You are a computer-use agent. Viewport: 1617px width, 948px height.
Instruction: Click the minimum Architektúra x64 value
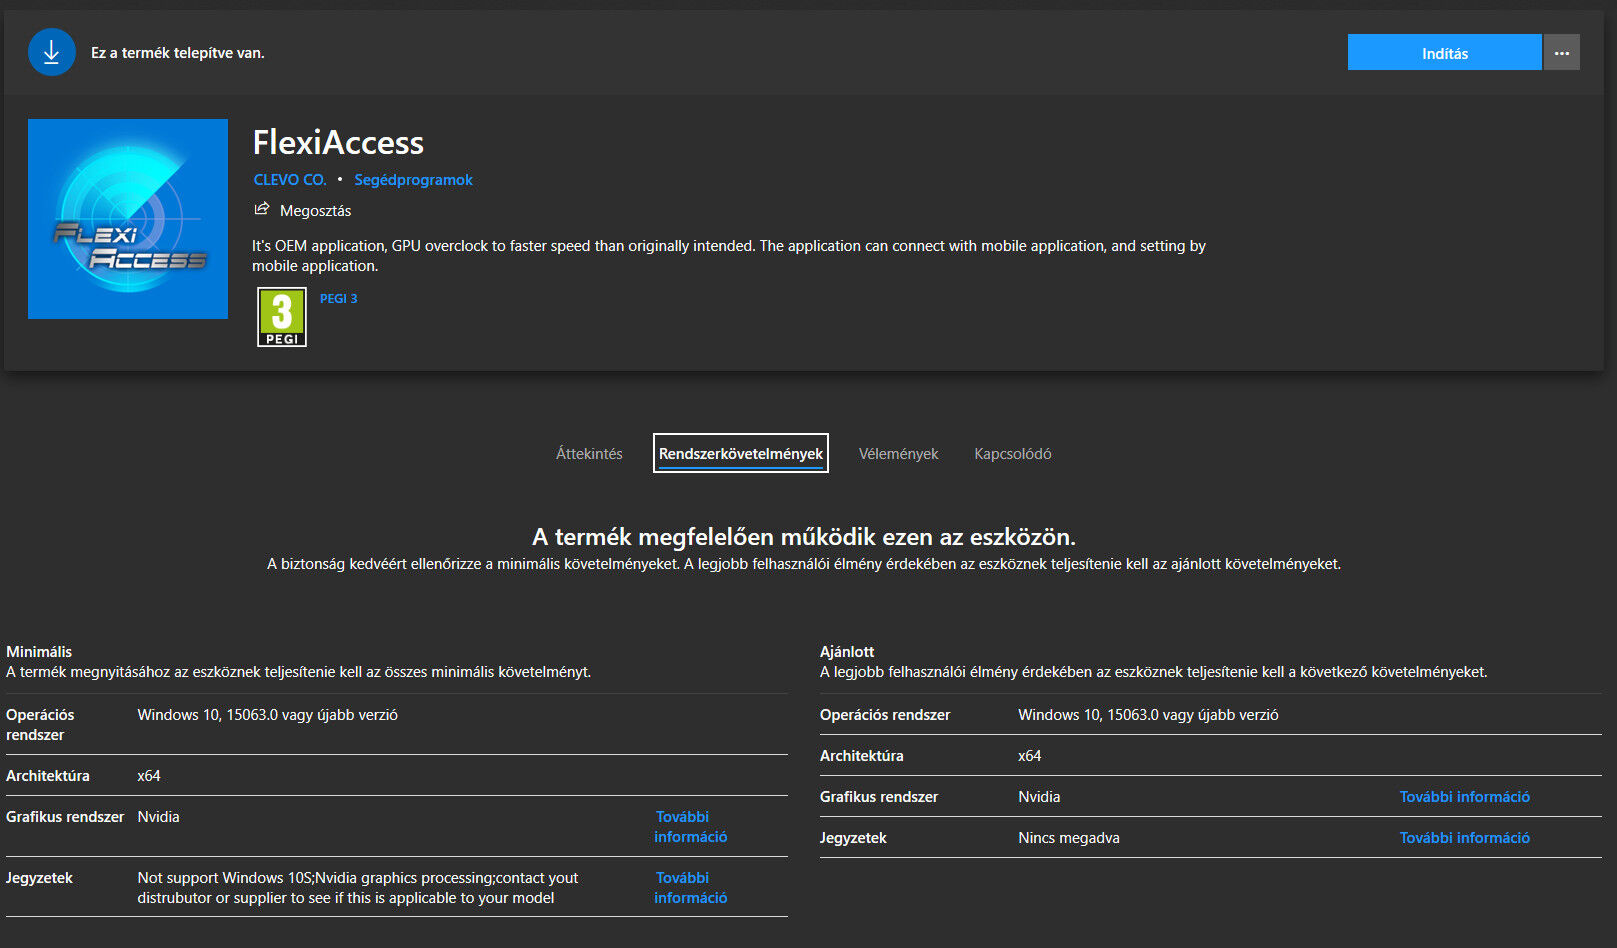pyautogui.click(x=149, y=776)
